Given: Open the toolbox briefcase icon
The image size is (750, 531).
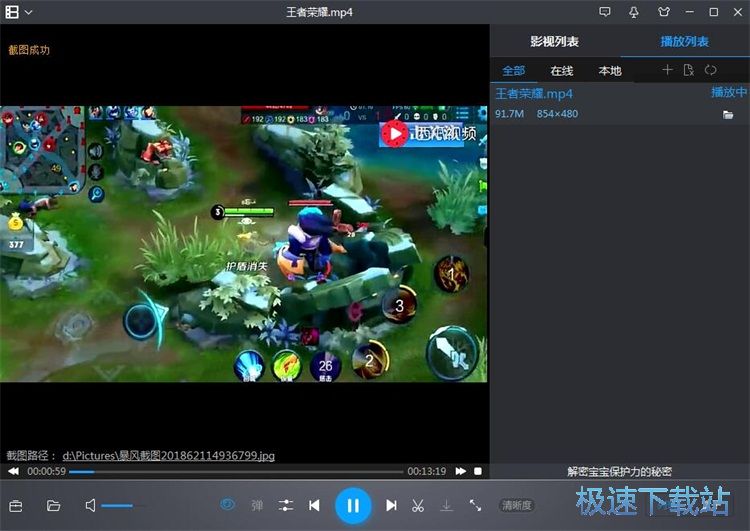Looking at the screenshot, I should pyautogui.click(x=16, y=506).
